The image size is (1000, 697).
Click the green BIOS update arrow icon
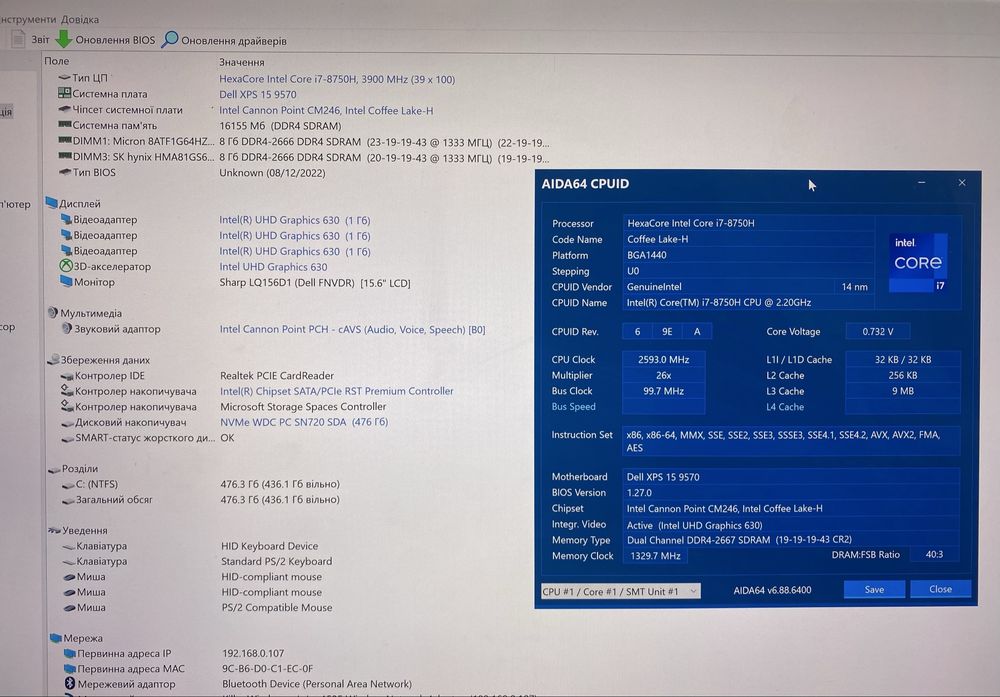coord(63,39)
